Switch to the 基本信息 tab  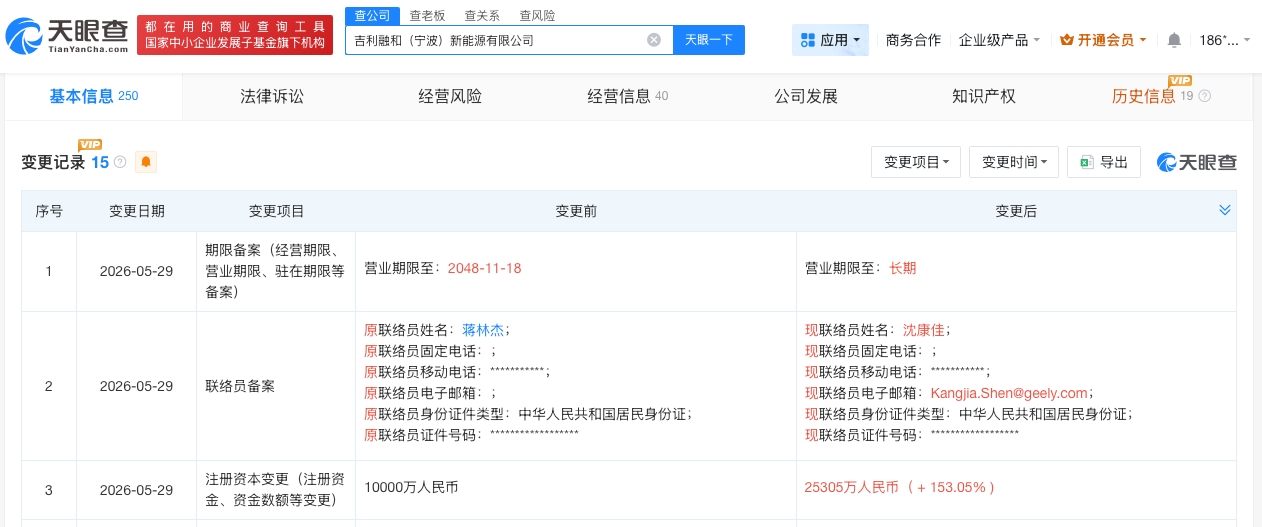94,96
